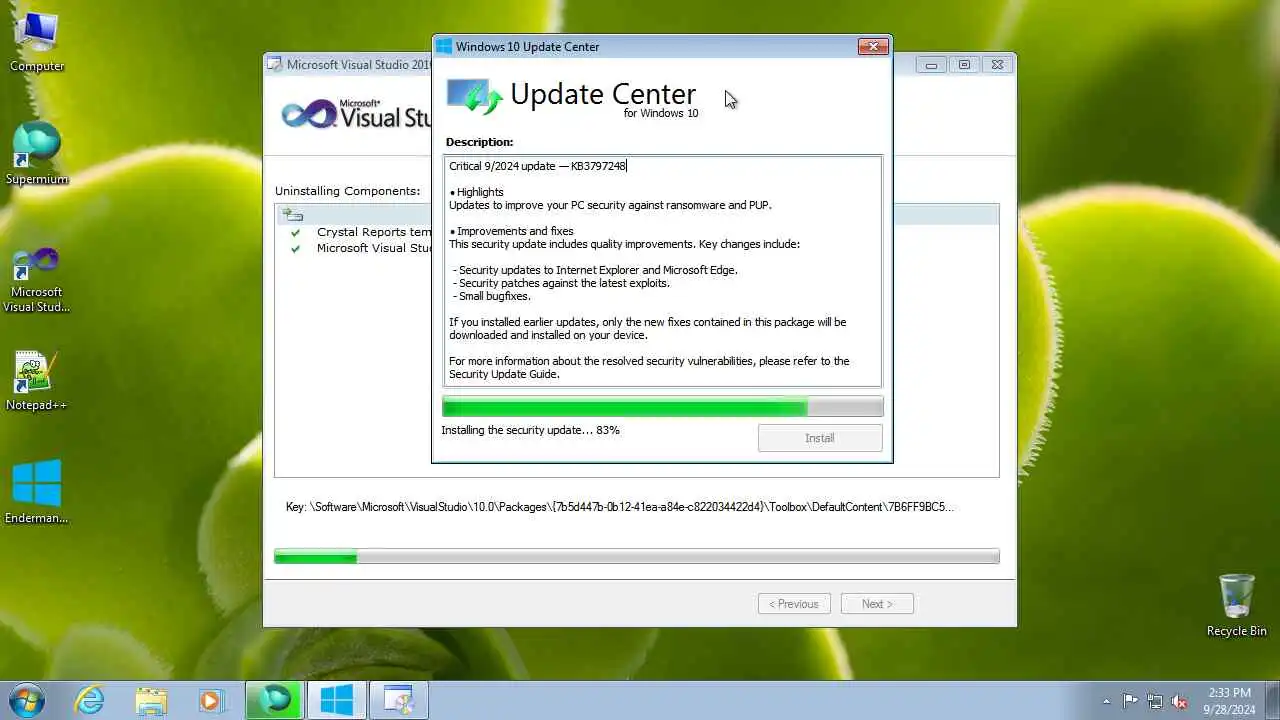The image size is (1280, 720).
Task: Click the Next button in Visual Studio setup
Action: pyautogui.click(x=877, y=604)
